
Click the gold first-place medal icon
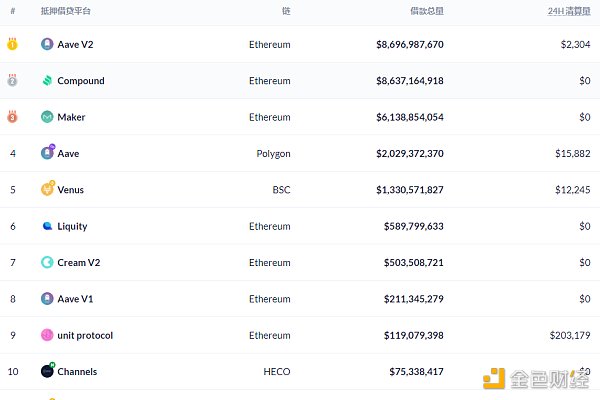click(x=12, y=44)
